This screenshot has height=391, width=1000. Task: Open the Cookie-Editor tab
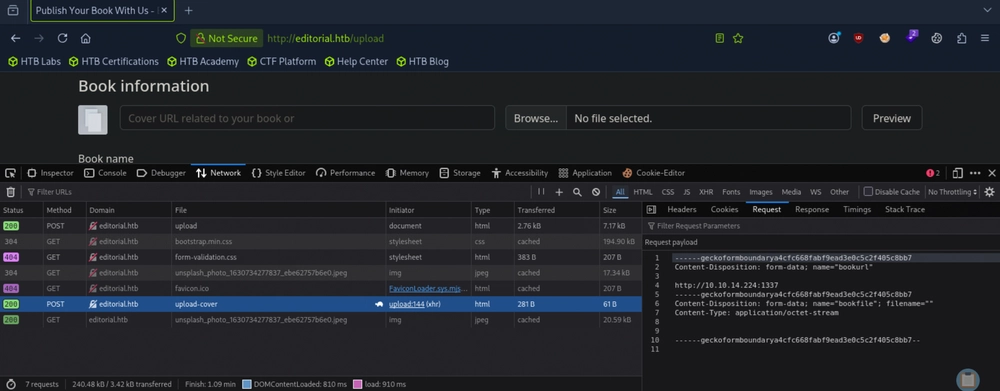click(654, 173)
